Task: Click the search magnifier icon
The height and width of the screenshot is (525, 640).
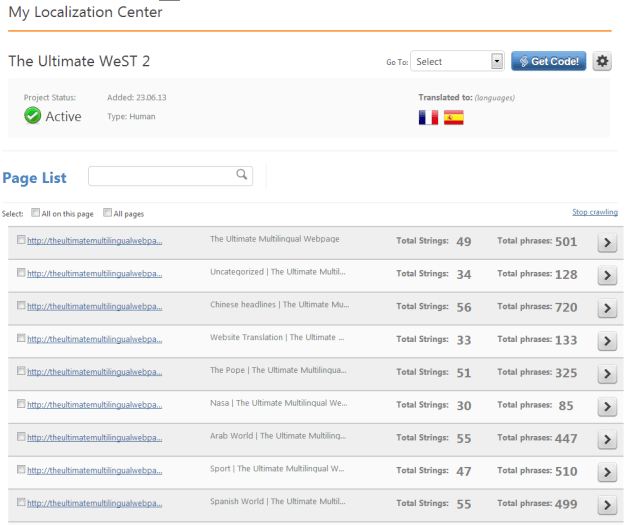Action: [x=241, y=175]
